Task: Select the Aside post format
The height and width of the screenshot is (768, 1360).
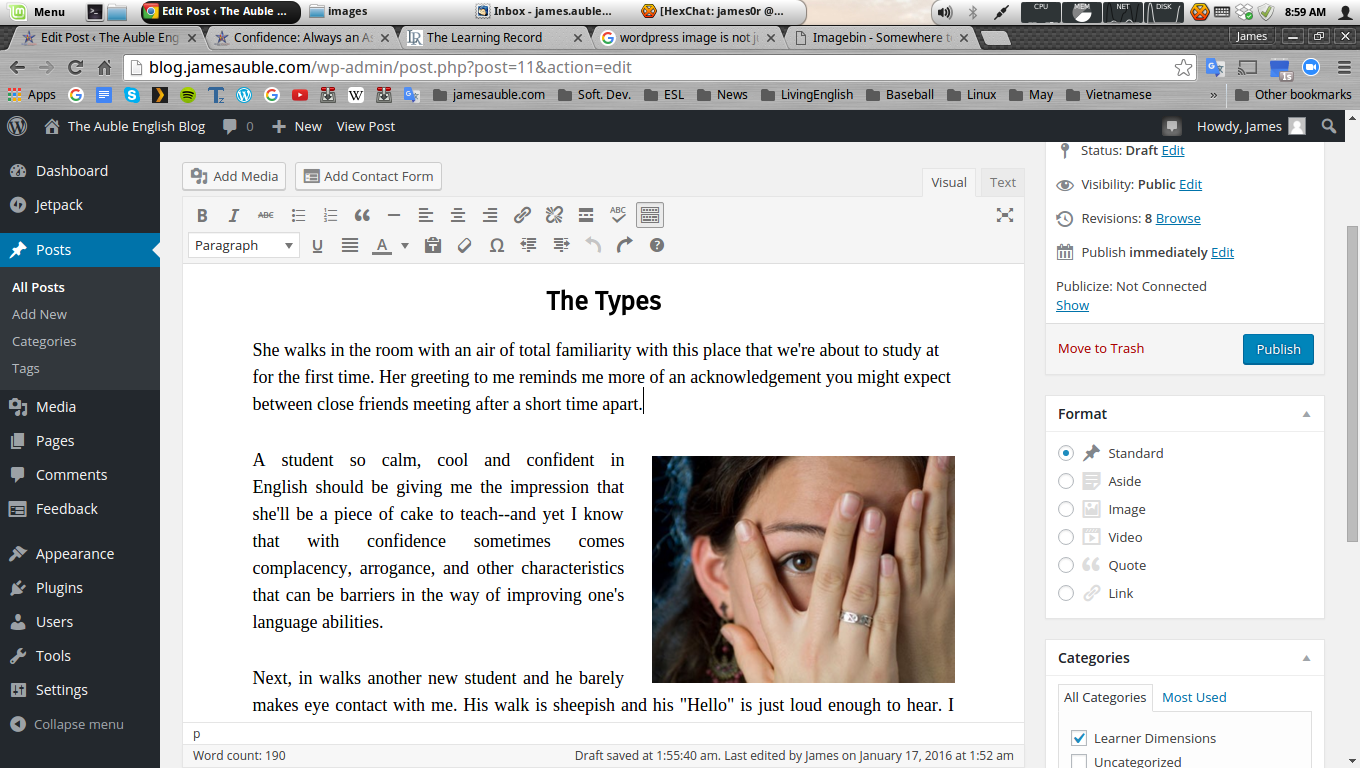Action: tap(1066, 481)
